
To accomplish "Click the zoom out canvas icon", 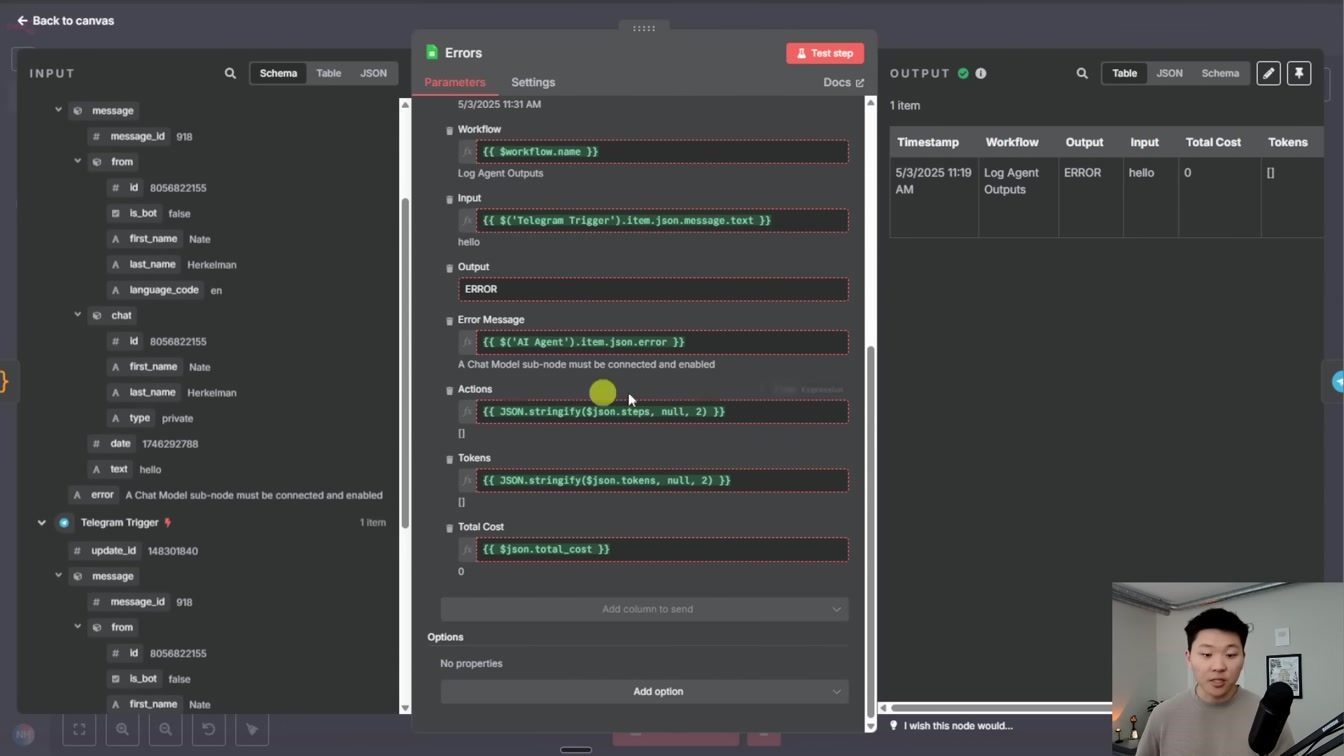I will tap(165, 729).
